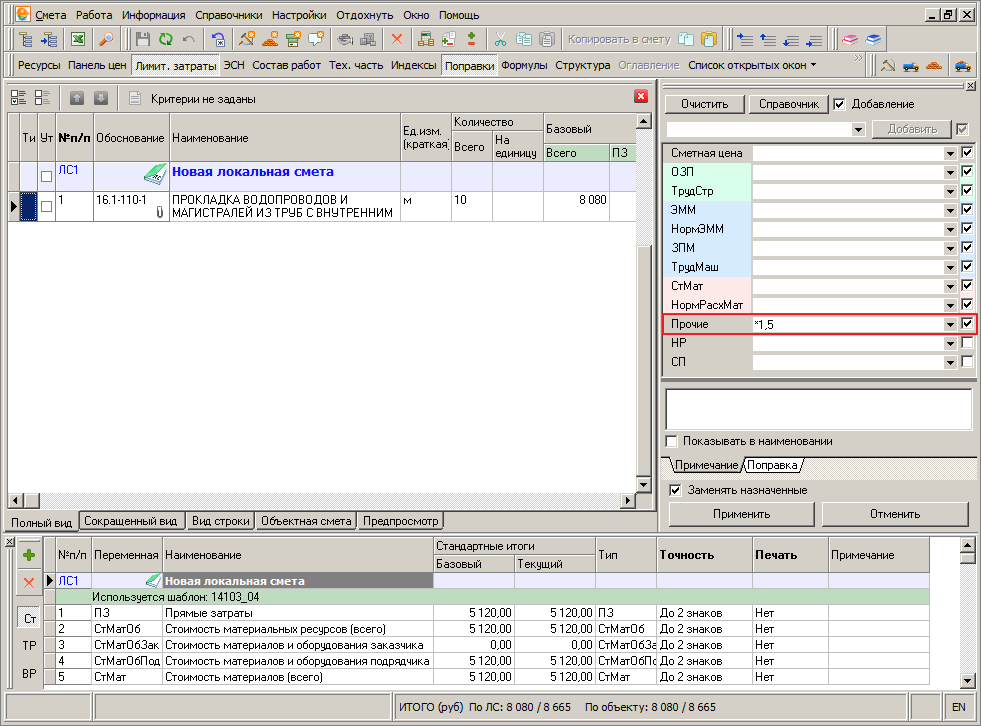The image size is (981, 726).
Task: Click the hammer and pick work icon
Action: (x=247, y=39)
